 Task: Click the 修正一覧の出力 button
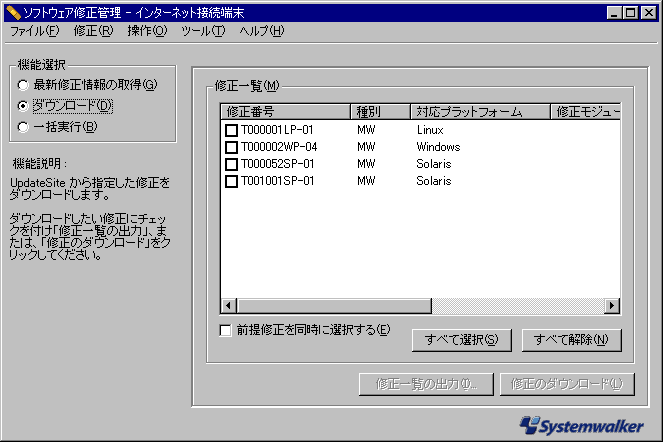(426, 384)
